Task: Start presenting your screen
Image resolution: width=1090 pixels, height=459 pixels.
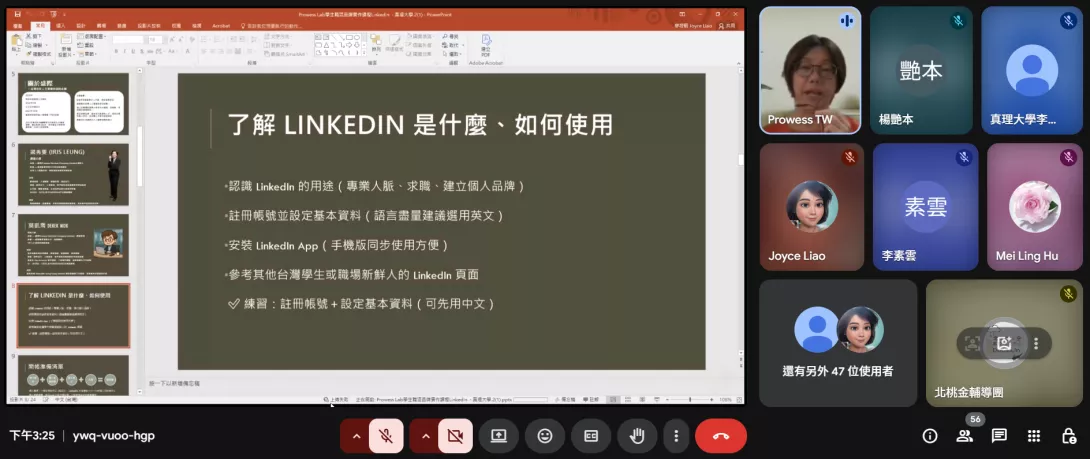Action: point(499,436)
